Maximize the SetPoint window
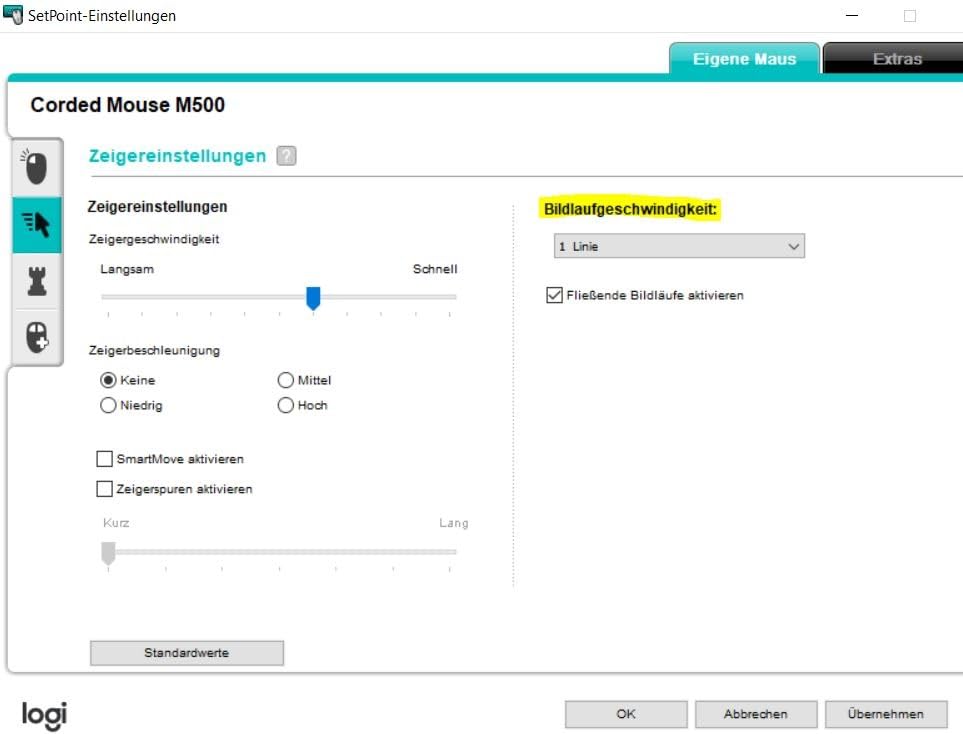This screenshot has height=734, width=963. click(910, 15)
